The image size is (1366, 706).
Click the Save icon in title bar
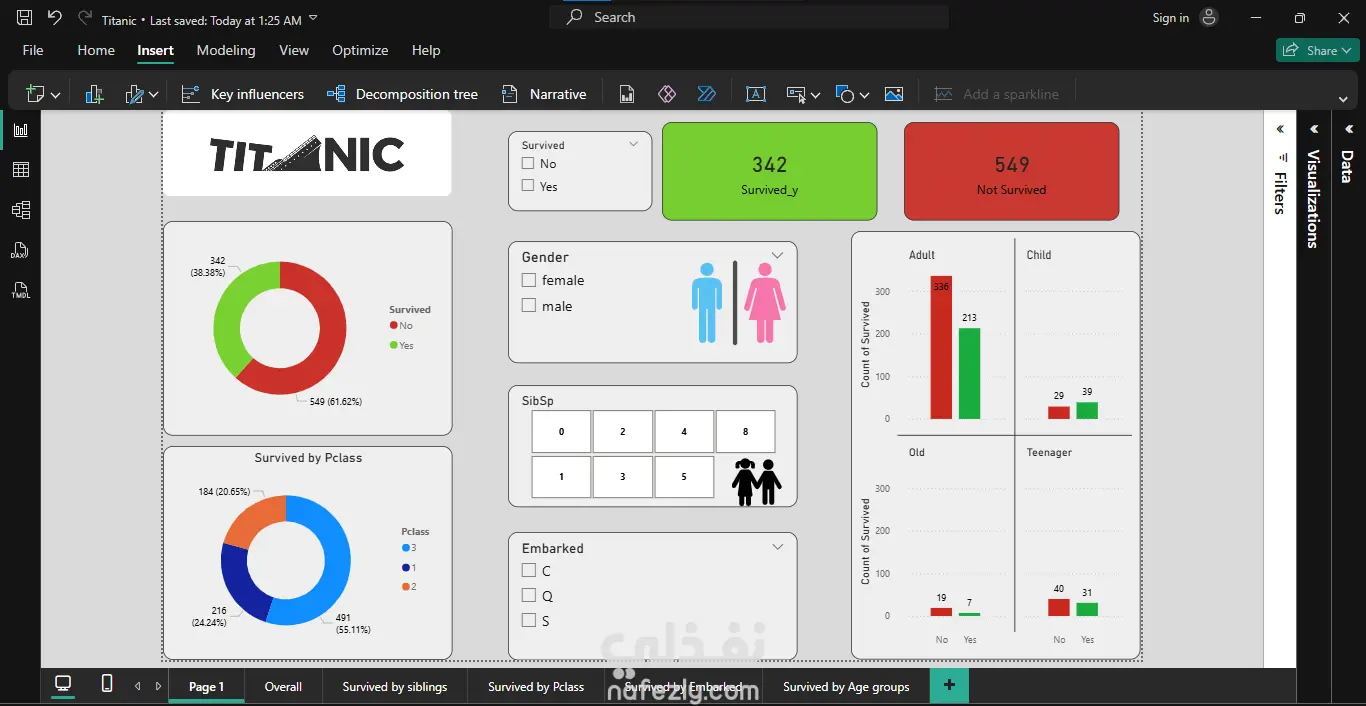click(x=25, y=17)
